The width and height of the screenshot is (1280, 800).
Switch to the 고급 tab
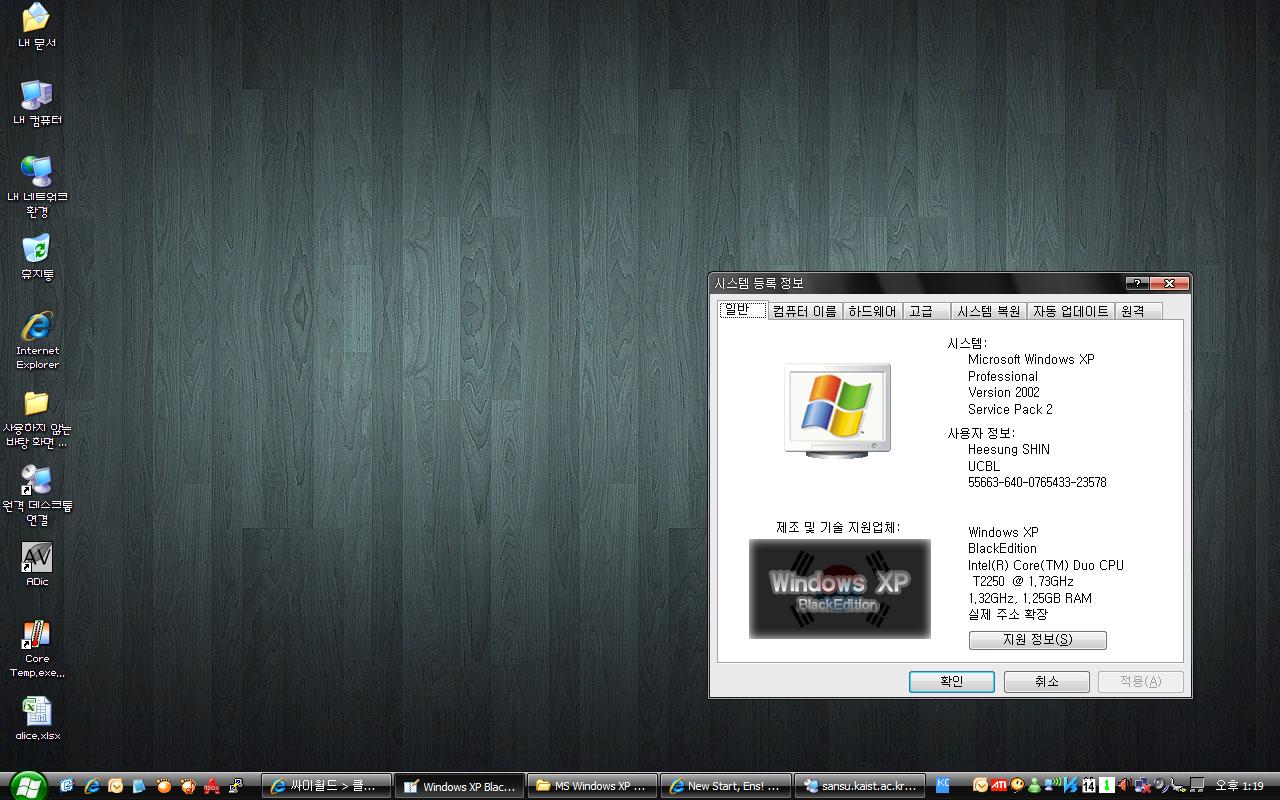[925, 311]
